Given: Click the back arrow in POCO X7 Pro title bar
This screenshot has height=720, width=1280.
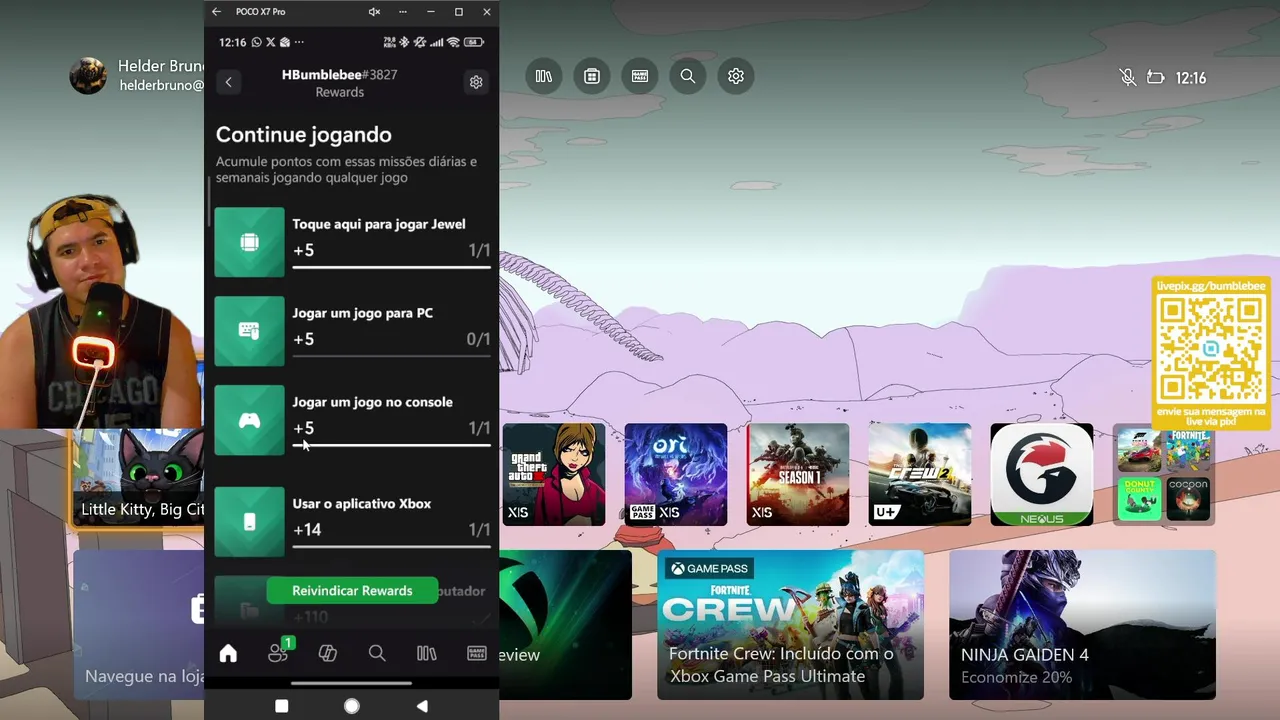Looking at the screenshot, I should pyautogui.click(x=216, y=12).
